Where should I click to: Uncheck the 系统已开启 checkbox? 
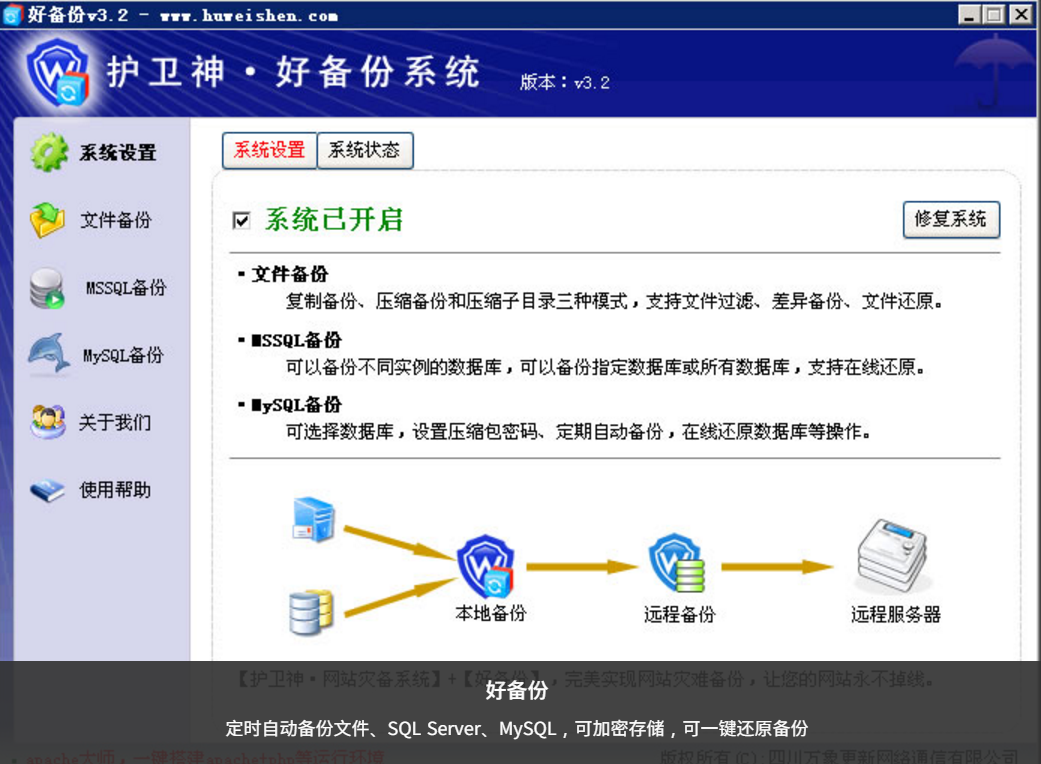[241, 220]
